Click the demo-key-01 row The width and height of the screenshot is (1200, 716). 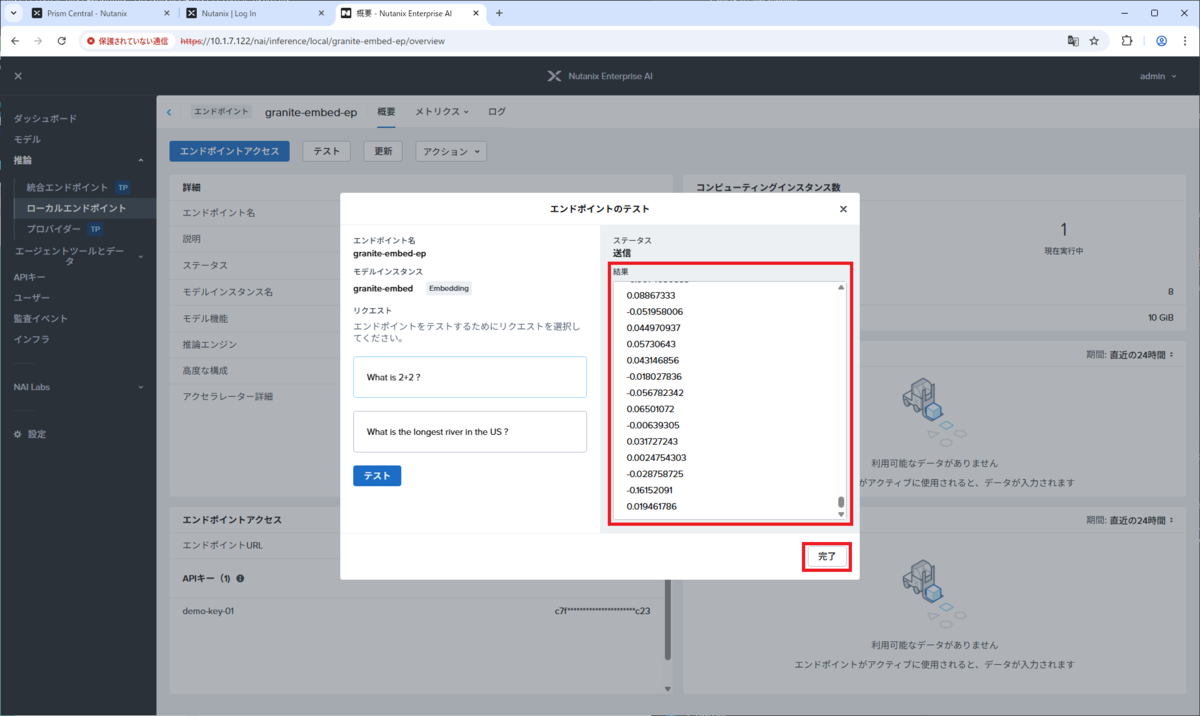click(416, 610)
